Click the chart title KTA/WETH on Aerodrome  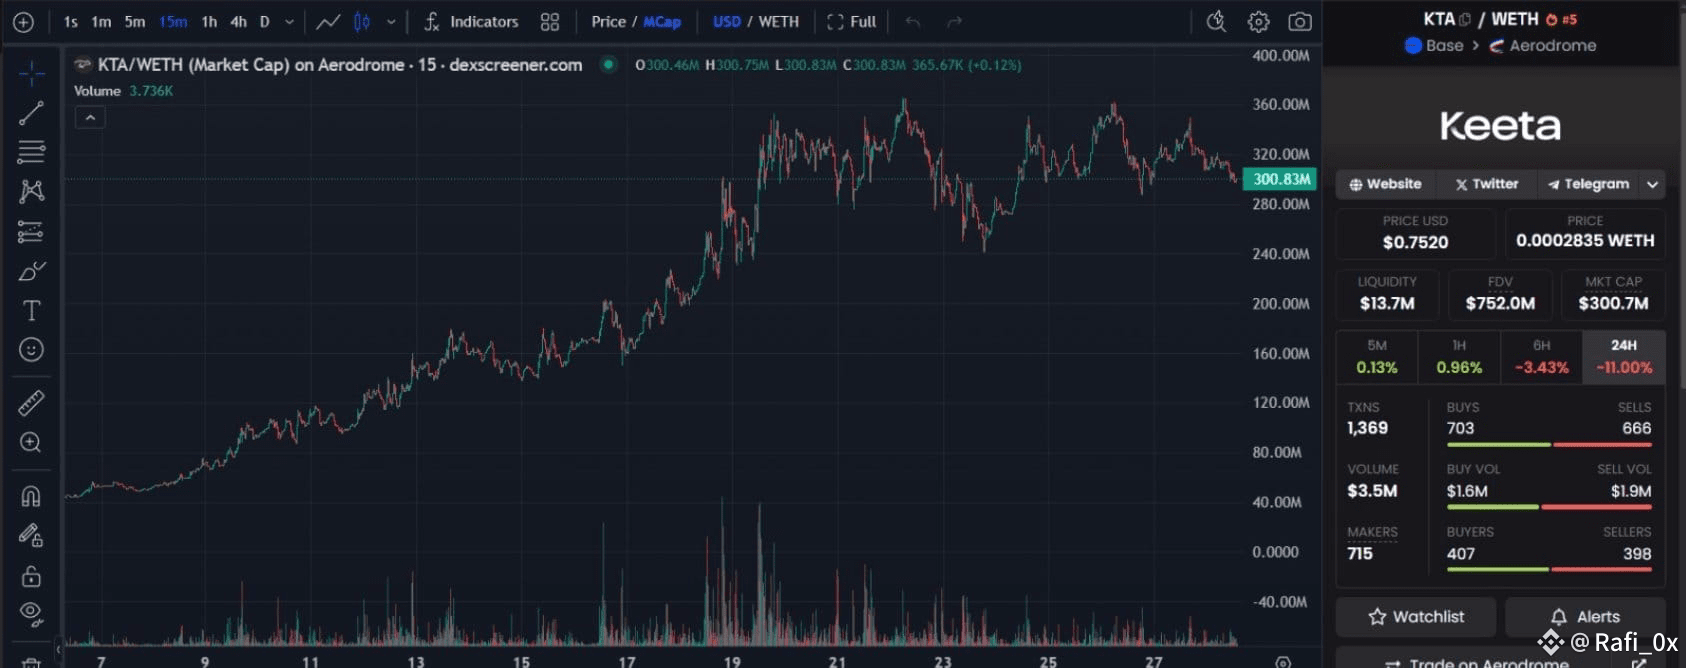pyautogui.click(x=340, y=65)
